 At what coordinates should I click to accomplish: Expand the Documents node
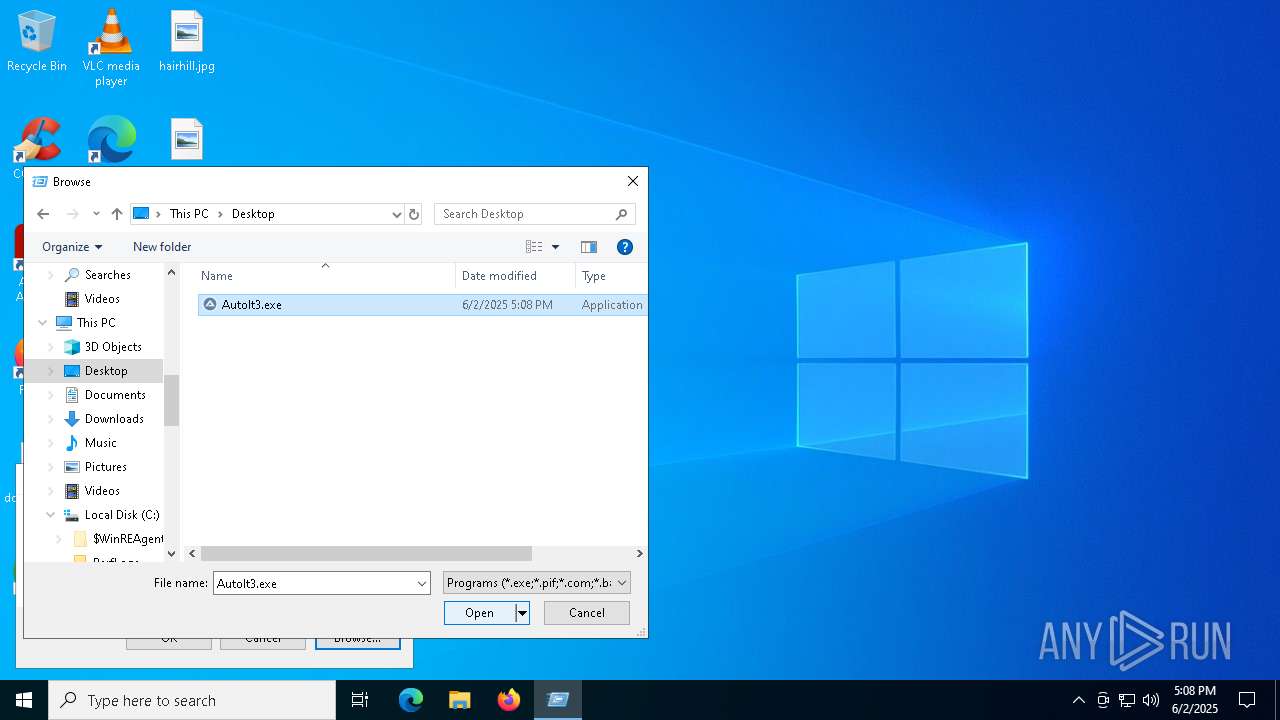point(50,395)
